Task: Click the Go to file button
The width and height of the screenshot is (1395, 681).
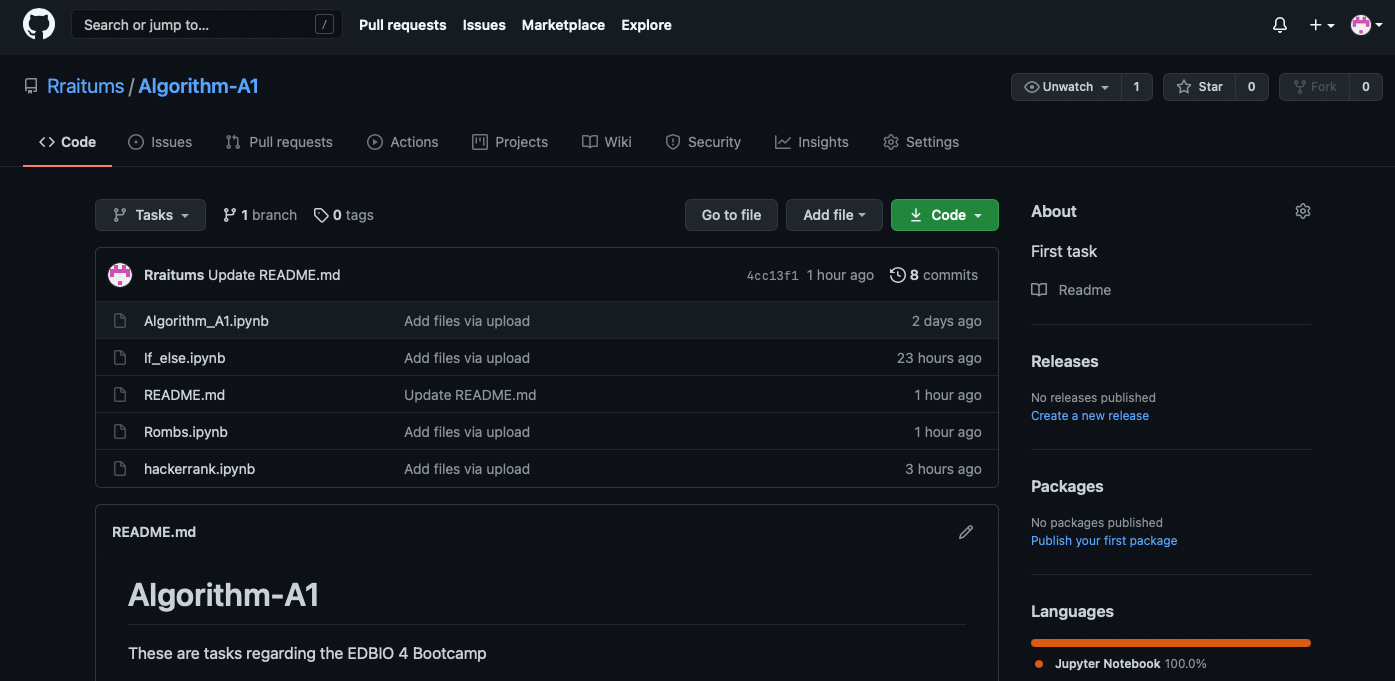Action: click(x=731, y=215)
